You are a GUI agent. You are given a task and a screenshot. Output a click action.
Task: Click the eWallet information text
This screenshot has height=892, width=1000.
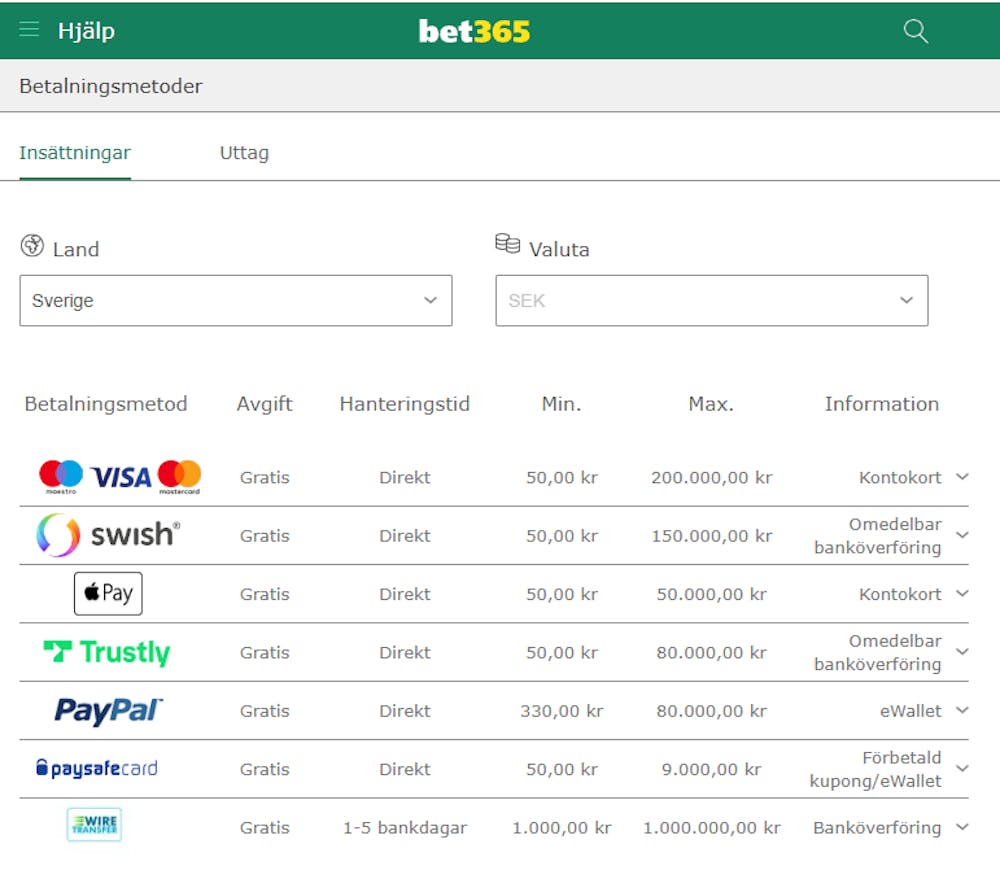click(x=911, y=711)
